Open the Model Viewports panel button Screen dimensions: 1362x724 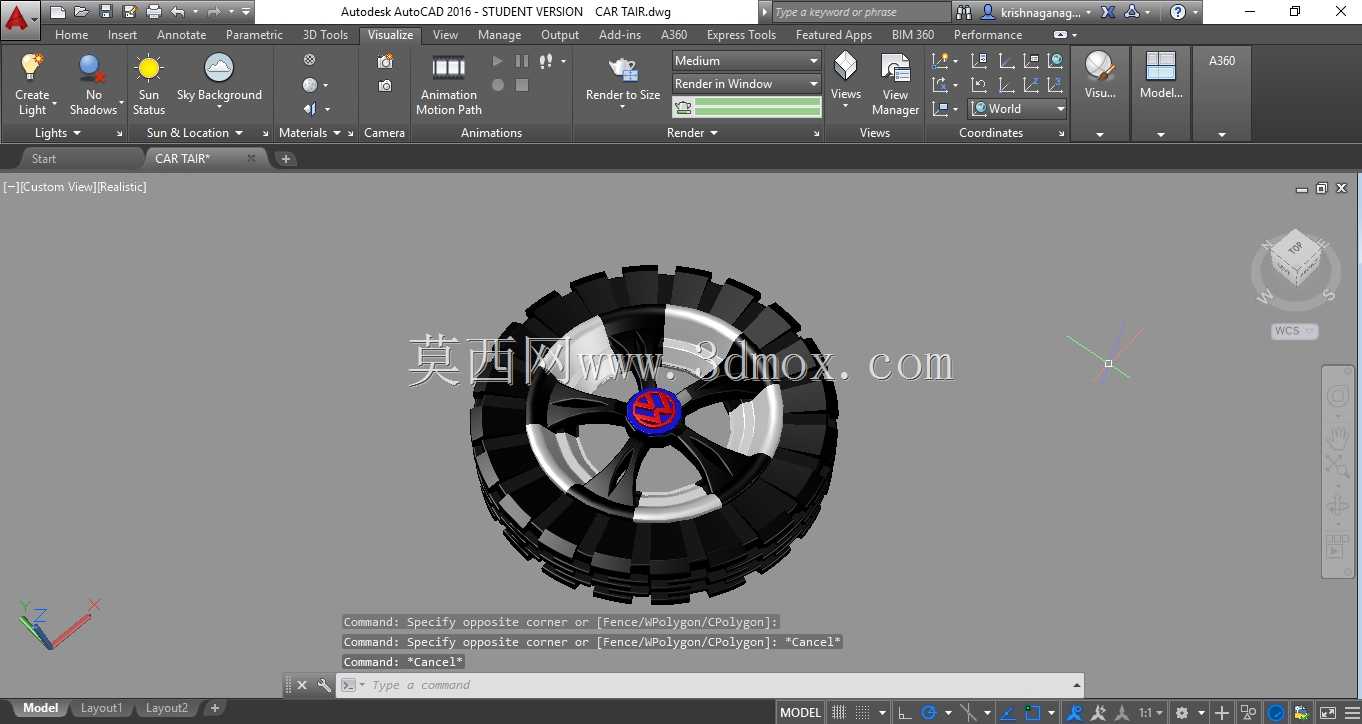pos(1161,78)
